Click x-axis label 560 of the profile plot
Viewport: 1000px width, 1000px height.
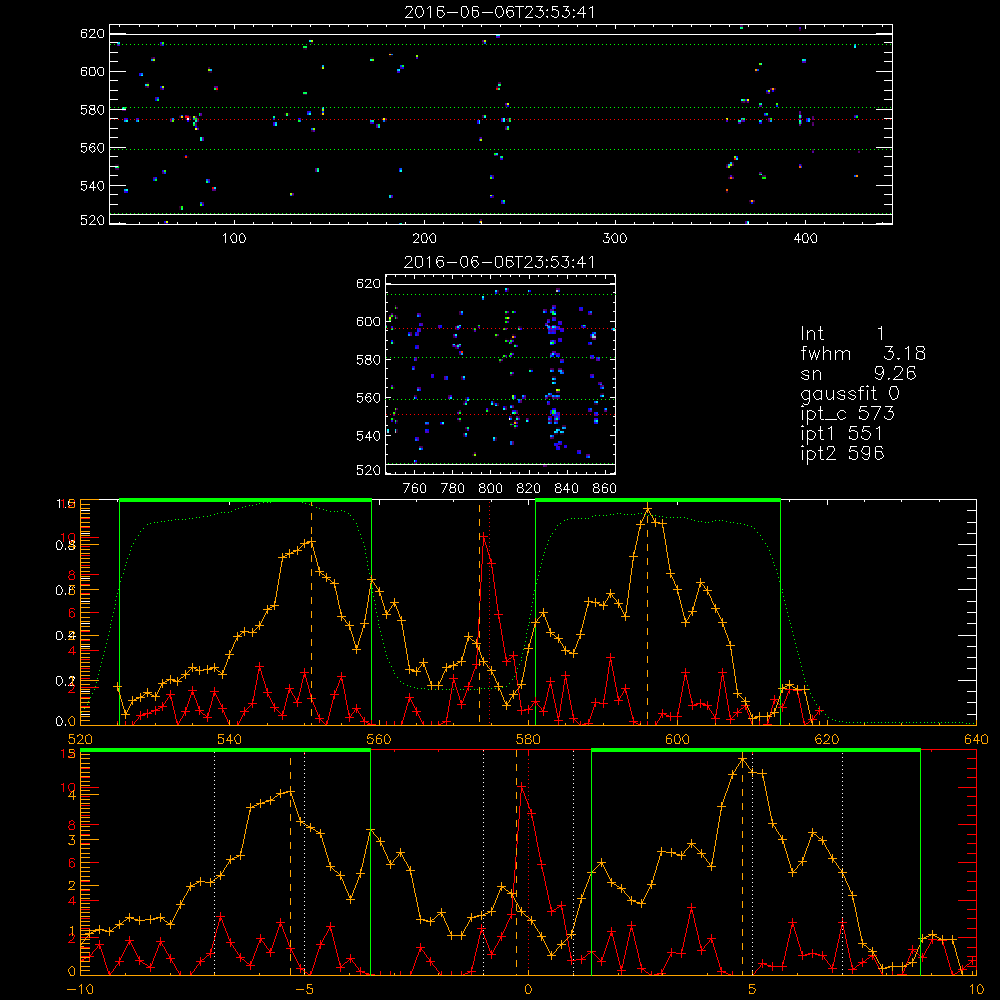379,740
